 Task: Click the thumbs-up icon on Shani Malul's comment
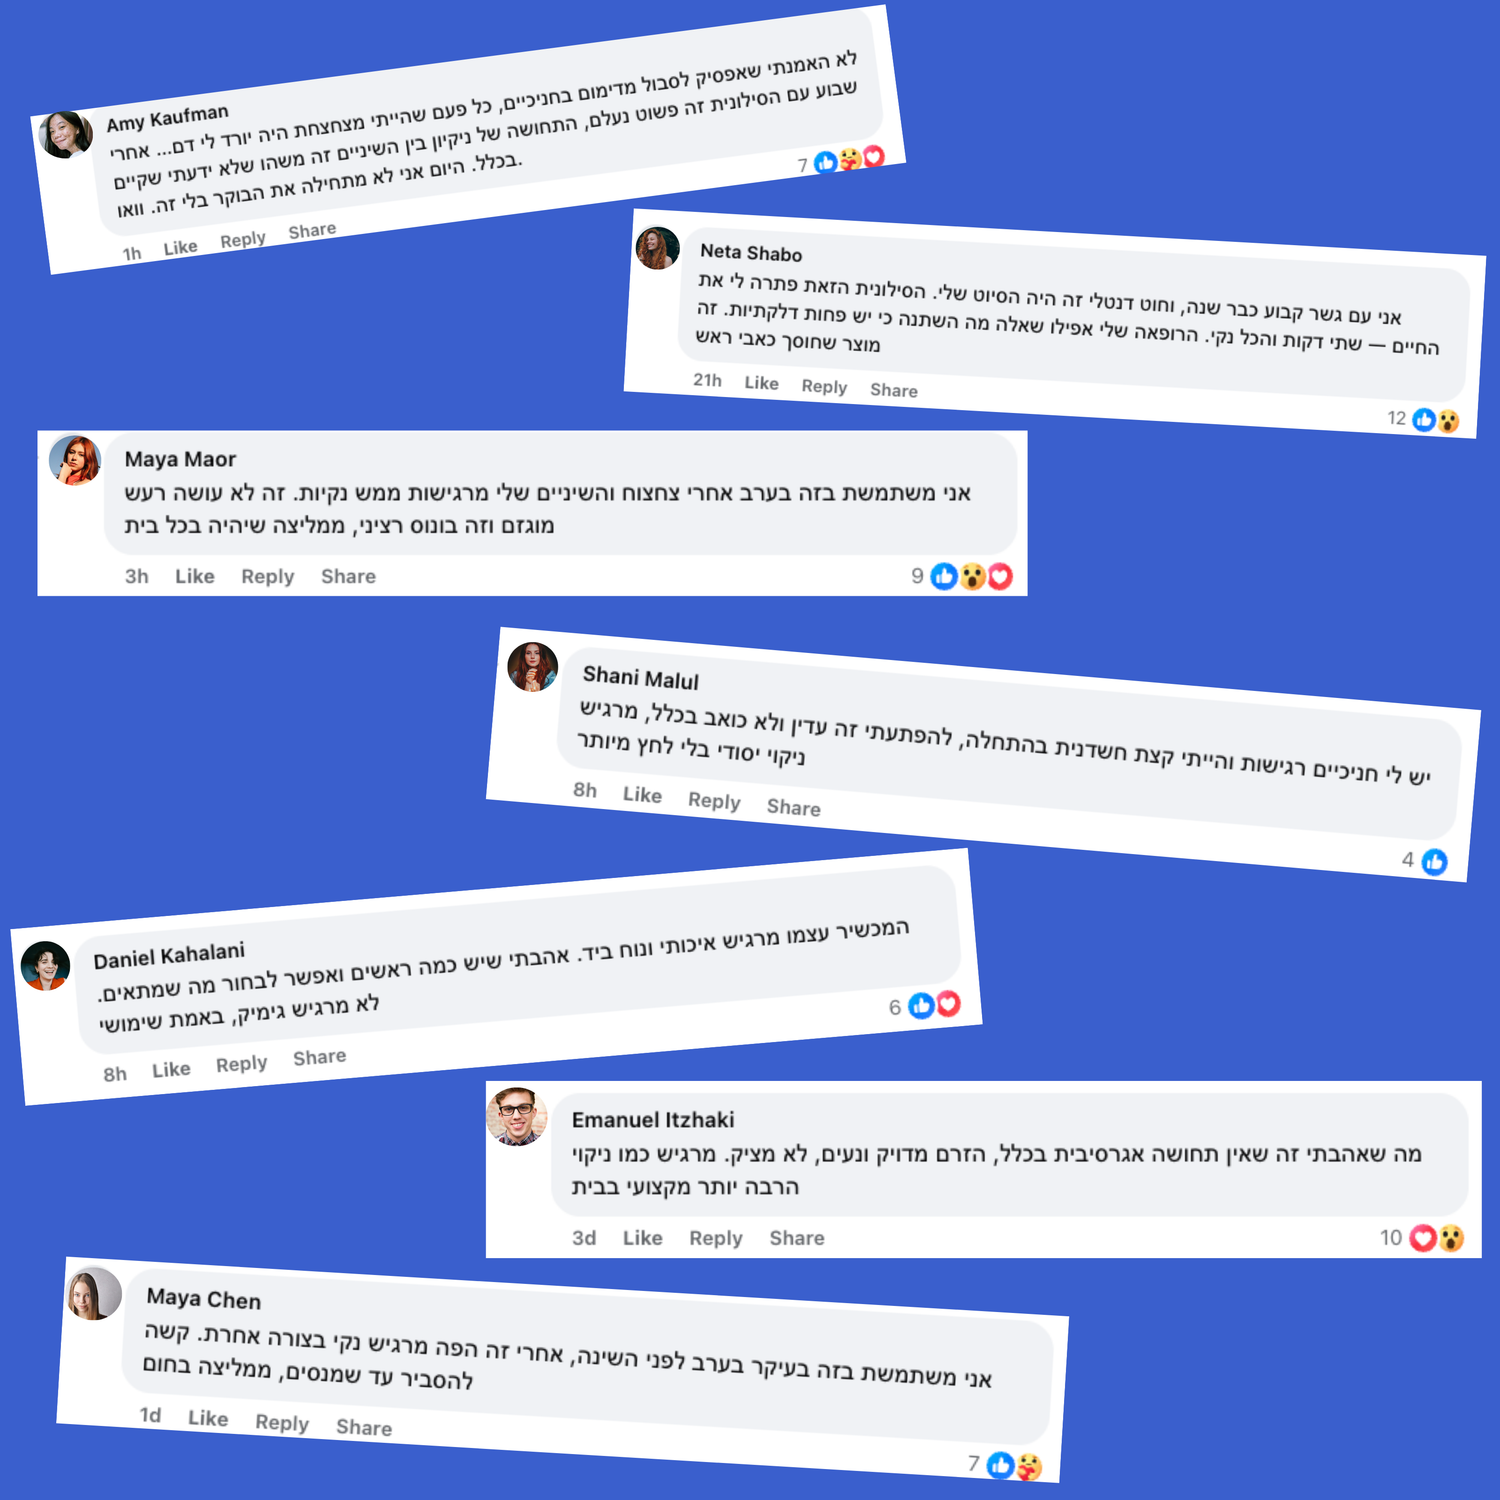1434,861
